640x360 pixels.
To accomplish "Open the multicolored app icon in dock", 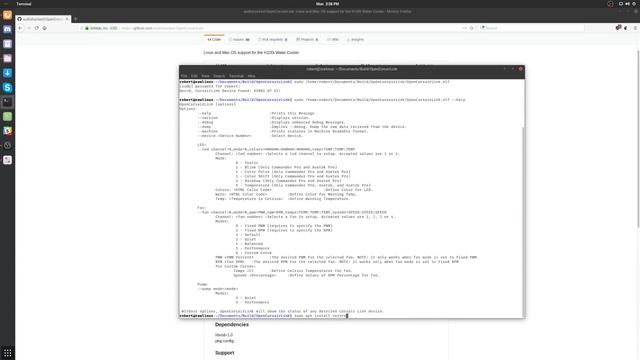I will (7, 131).
